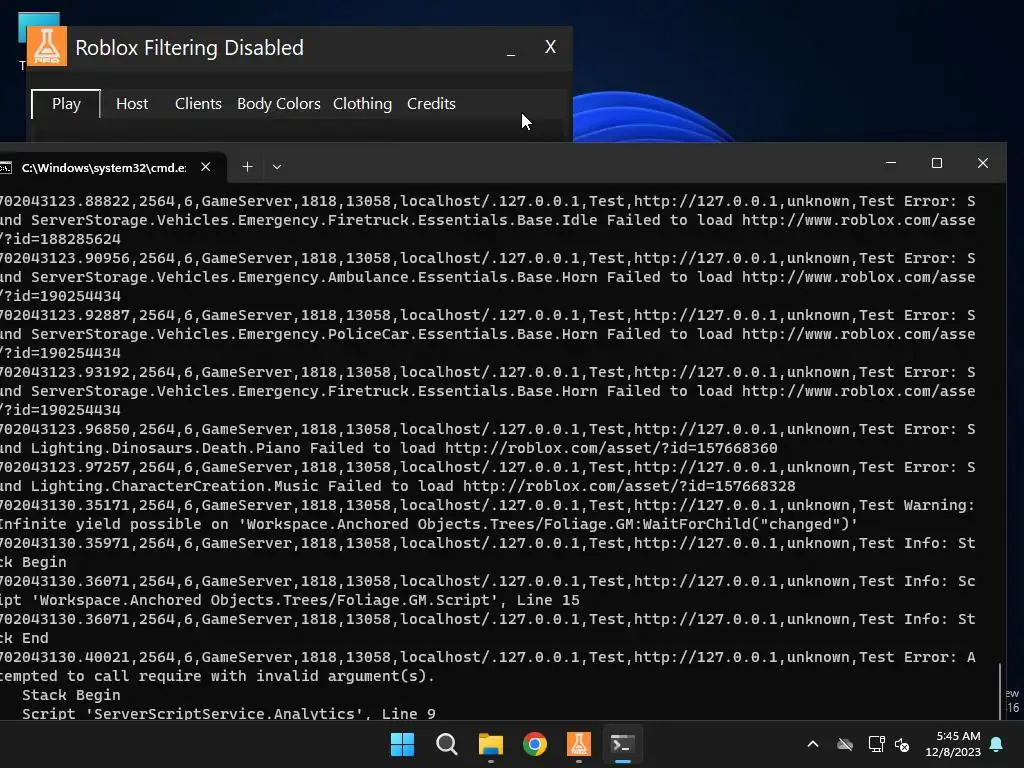Minimize the terminal window
Screen dimensions: 1024x768
tap(891, 163)
